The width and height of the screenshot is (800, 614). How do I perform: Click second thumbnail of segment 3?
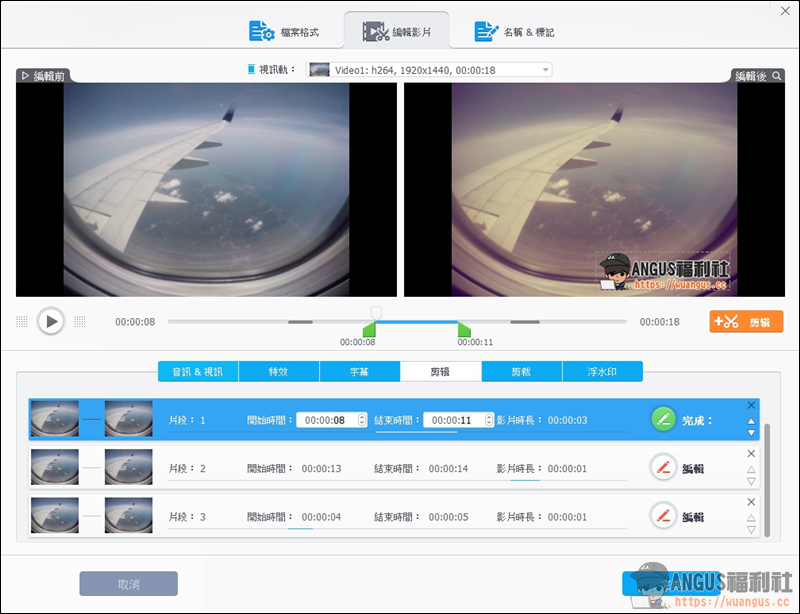129,515
